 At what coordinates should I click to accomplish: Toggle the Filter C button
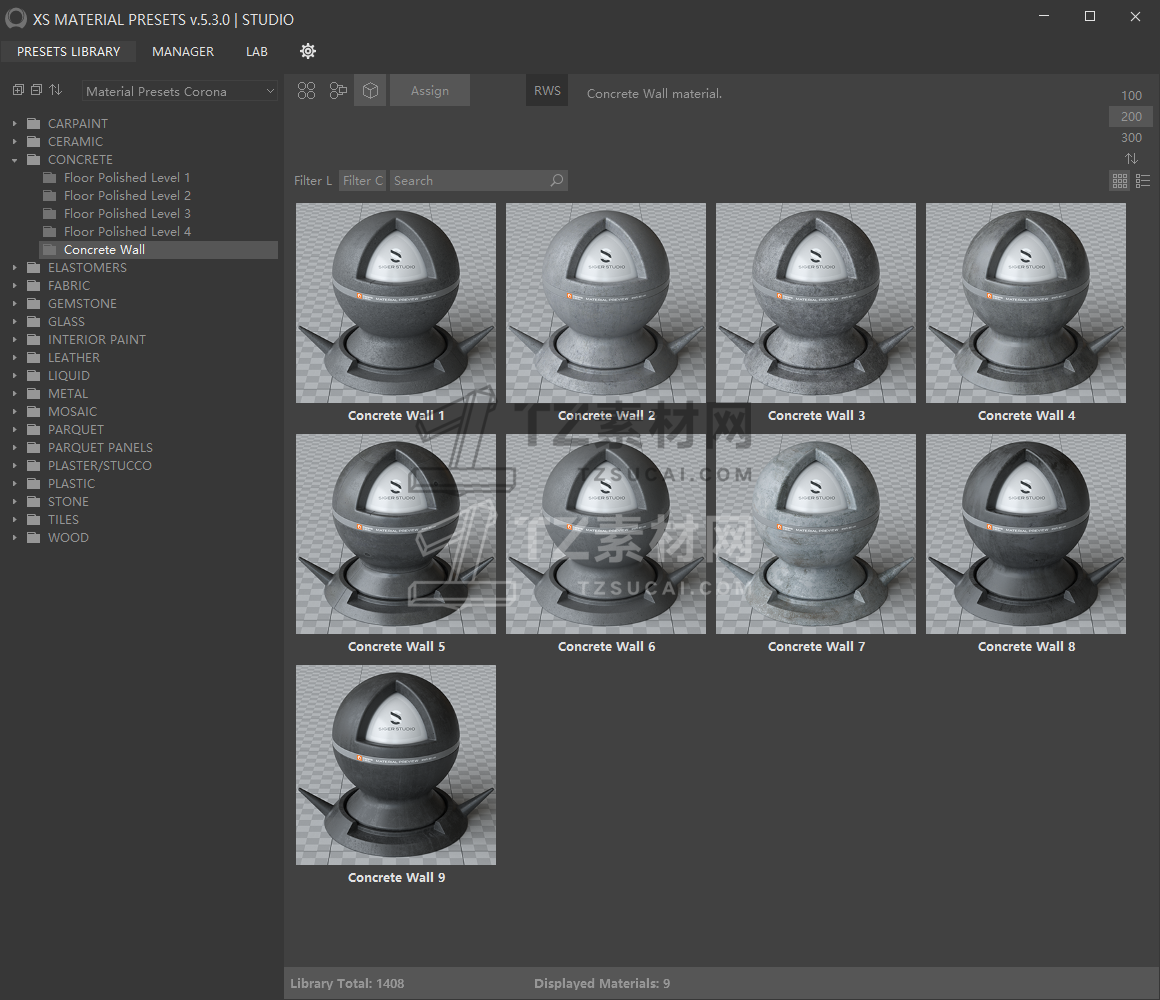tap(363, 181)
